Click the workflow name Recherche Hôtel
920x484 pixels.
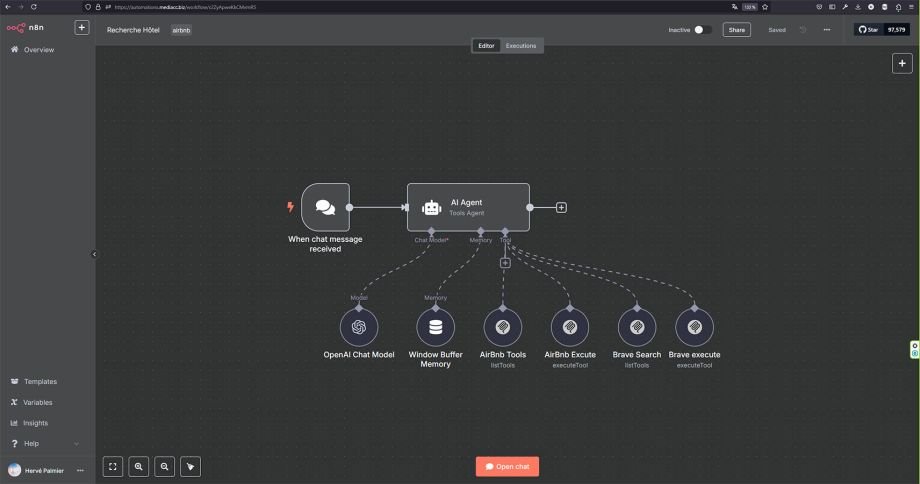click(133, 30)
